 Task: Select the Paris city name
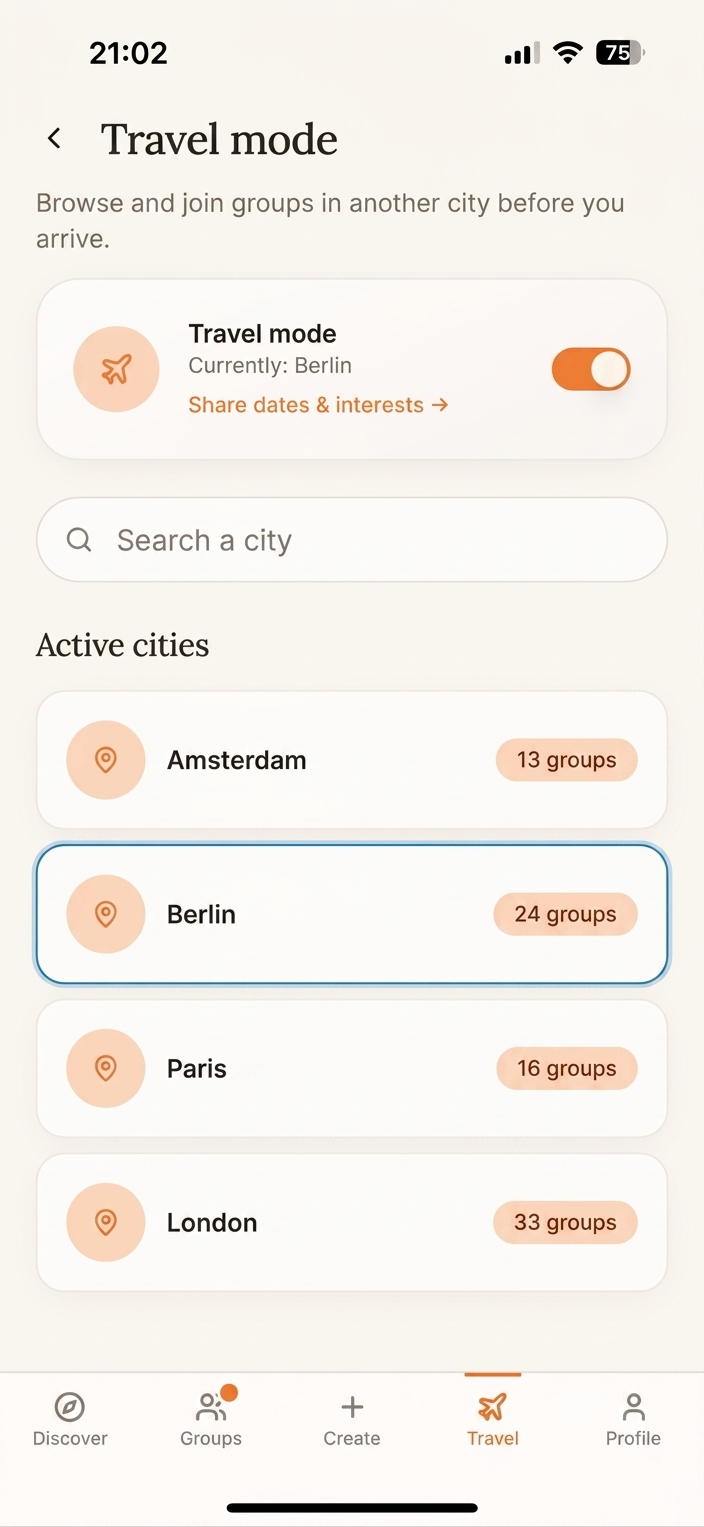point(197,1068)
